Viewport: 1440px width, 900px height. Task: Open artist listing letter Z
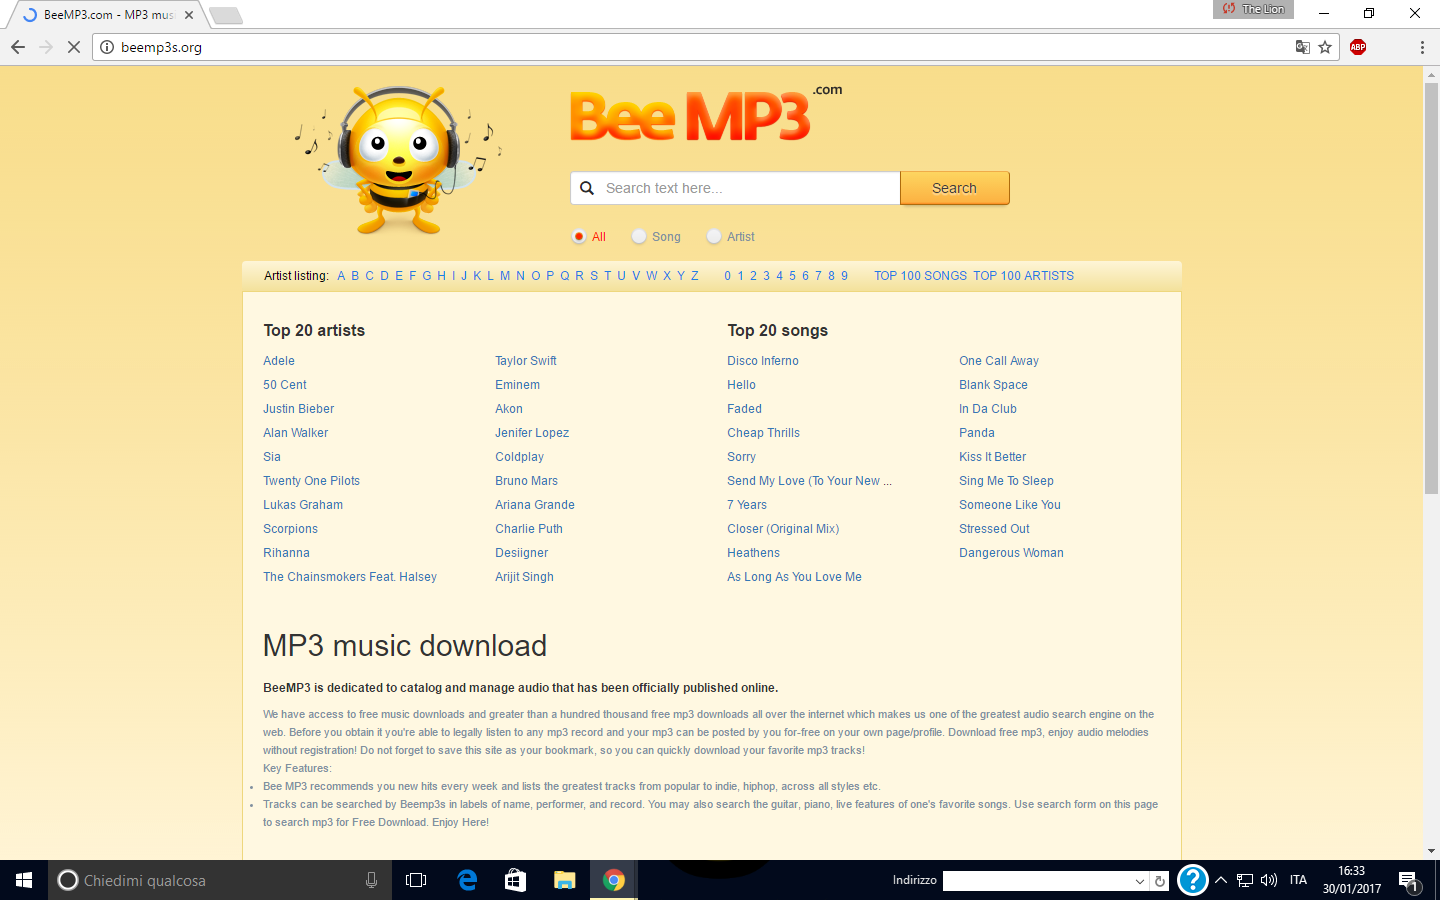click(694, 276)
